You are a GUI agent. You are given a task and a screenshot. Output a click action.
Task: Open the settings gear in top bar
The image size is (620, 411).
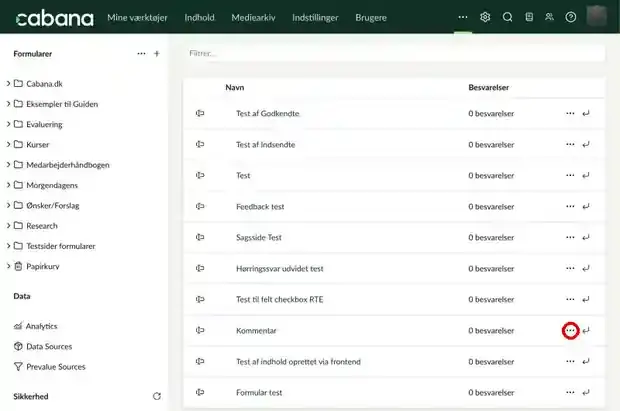point(485,17)
